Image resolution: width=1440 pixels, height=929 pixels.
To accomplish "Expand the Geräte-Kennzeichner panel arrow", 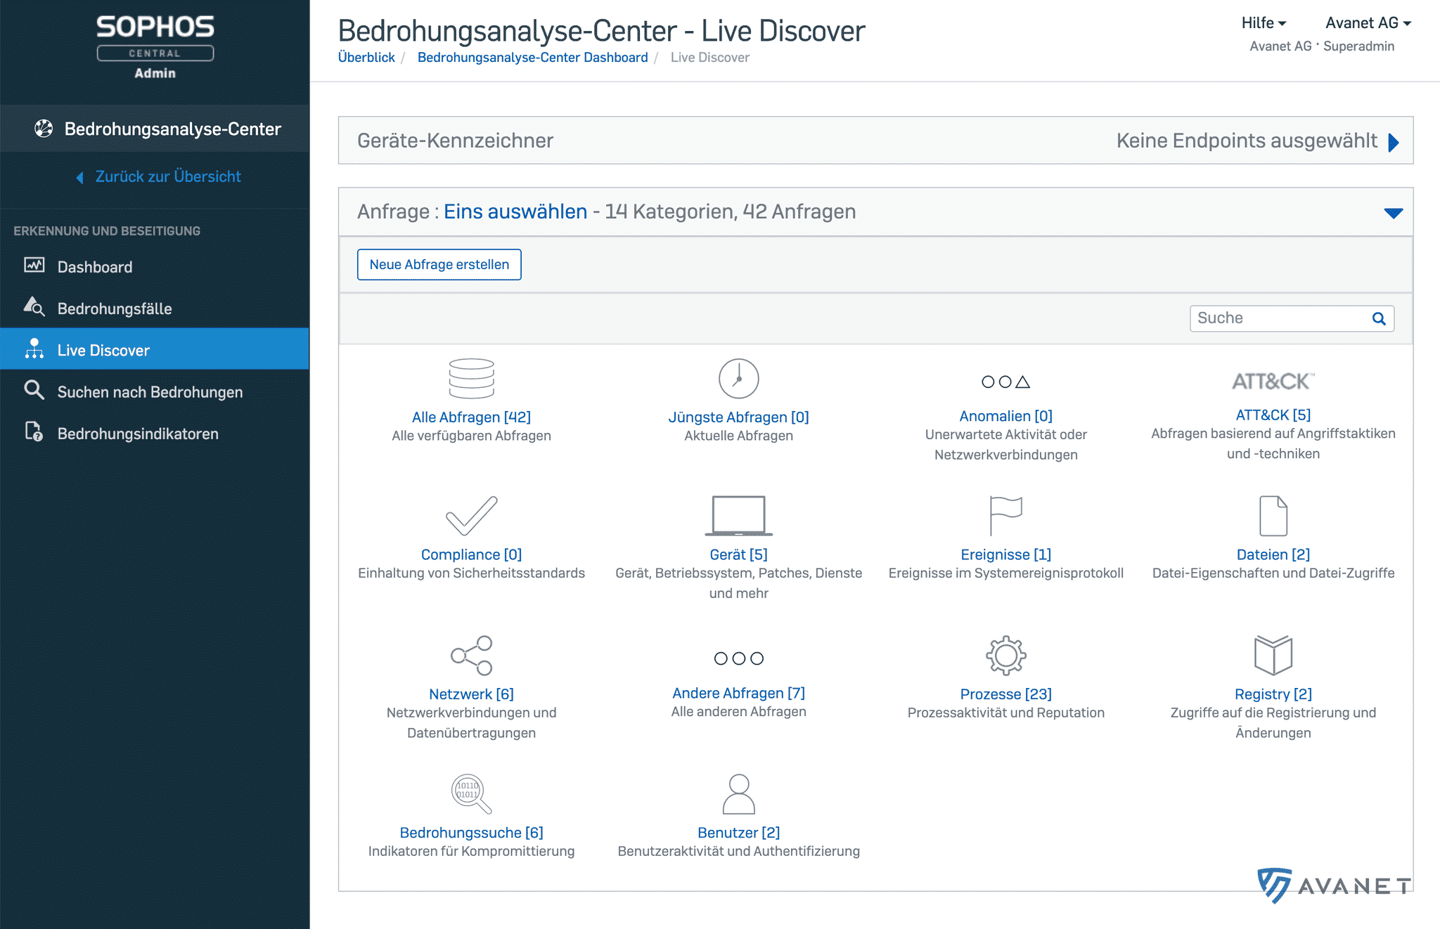I will (1394, 142).
